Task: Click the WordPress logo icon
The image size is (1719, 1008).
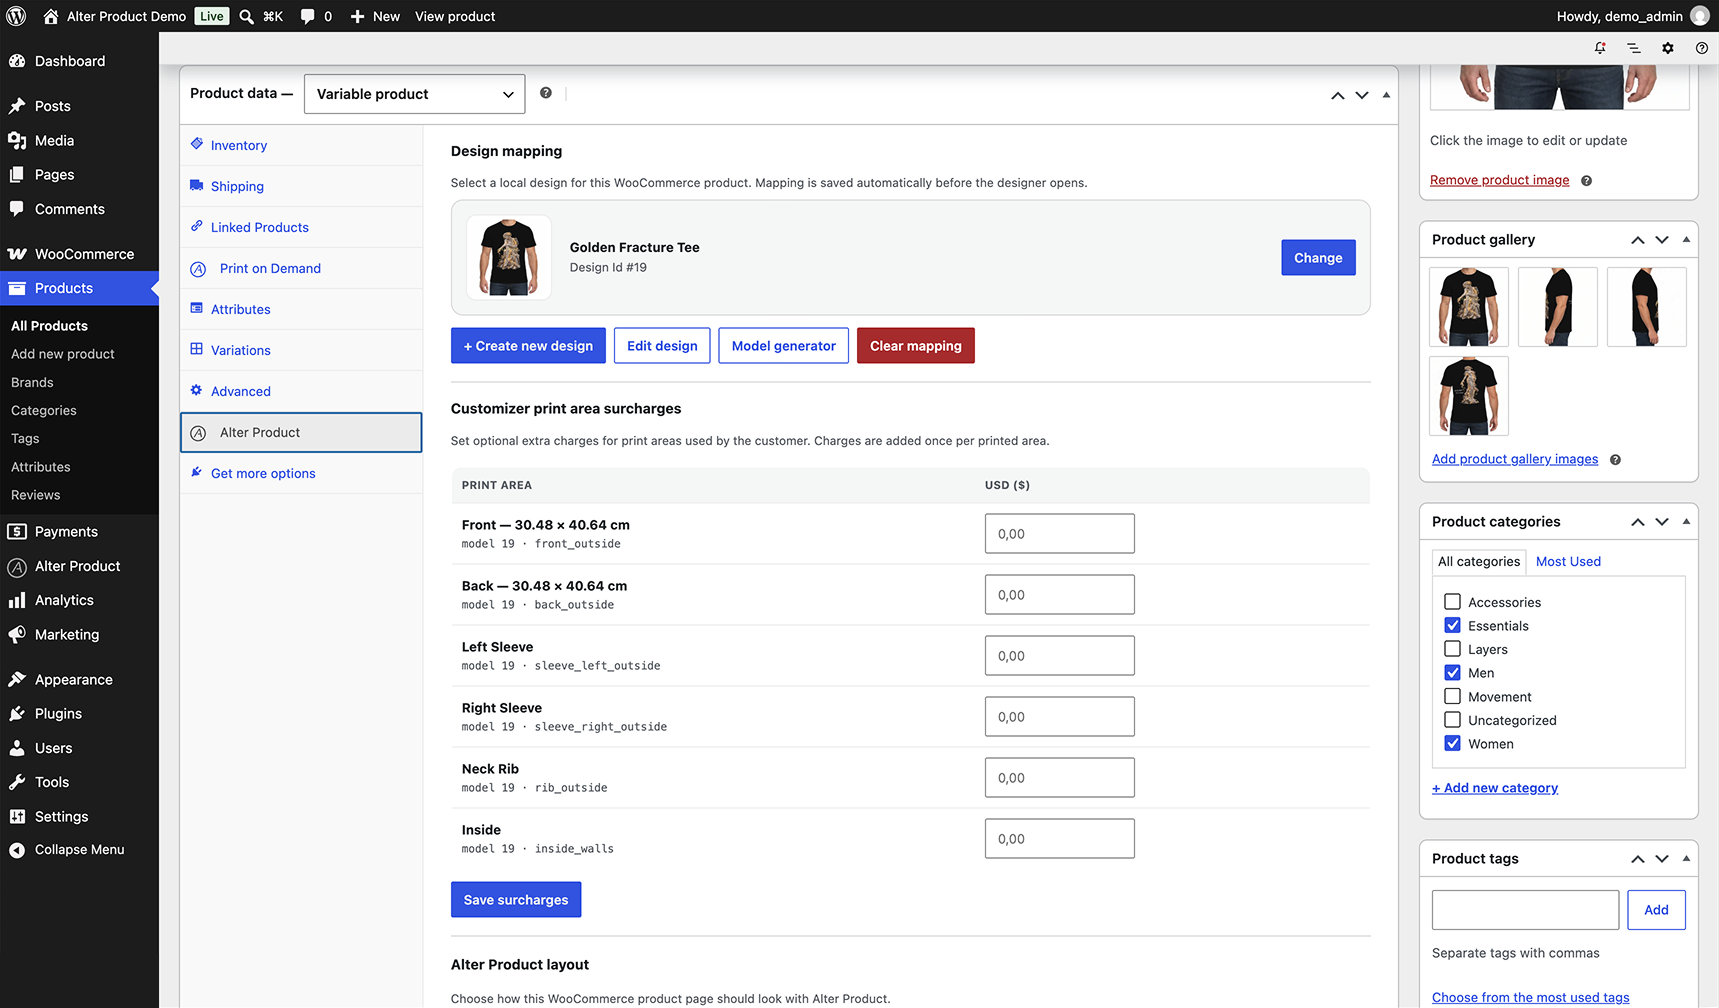Action: point(16,16)
